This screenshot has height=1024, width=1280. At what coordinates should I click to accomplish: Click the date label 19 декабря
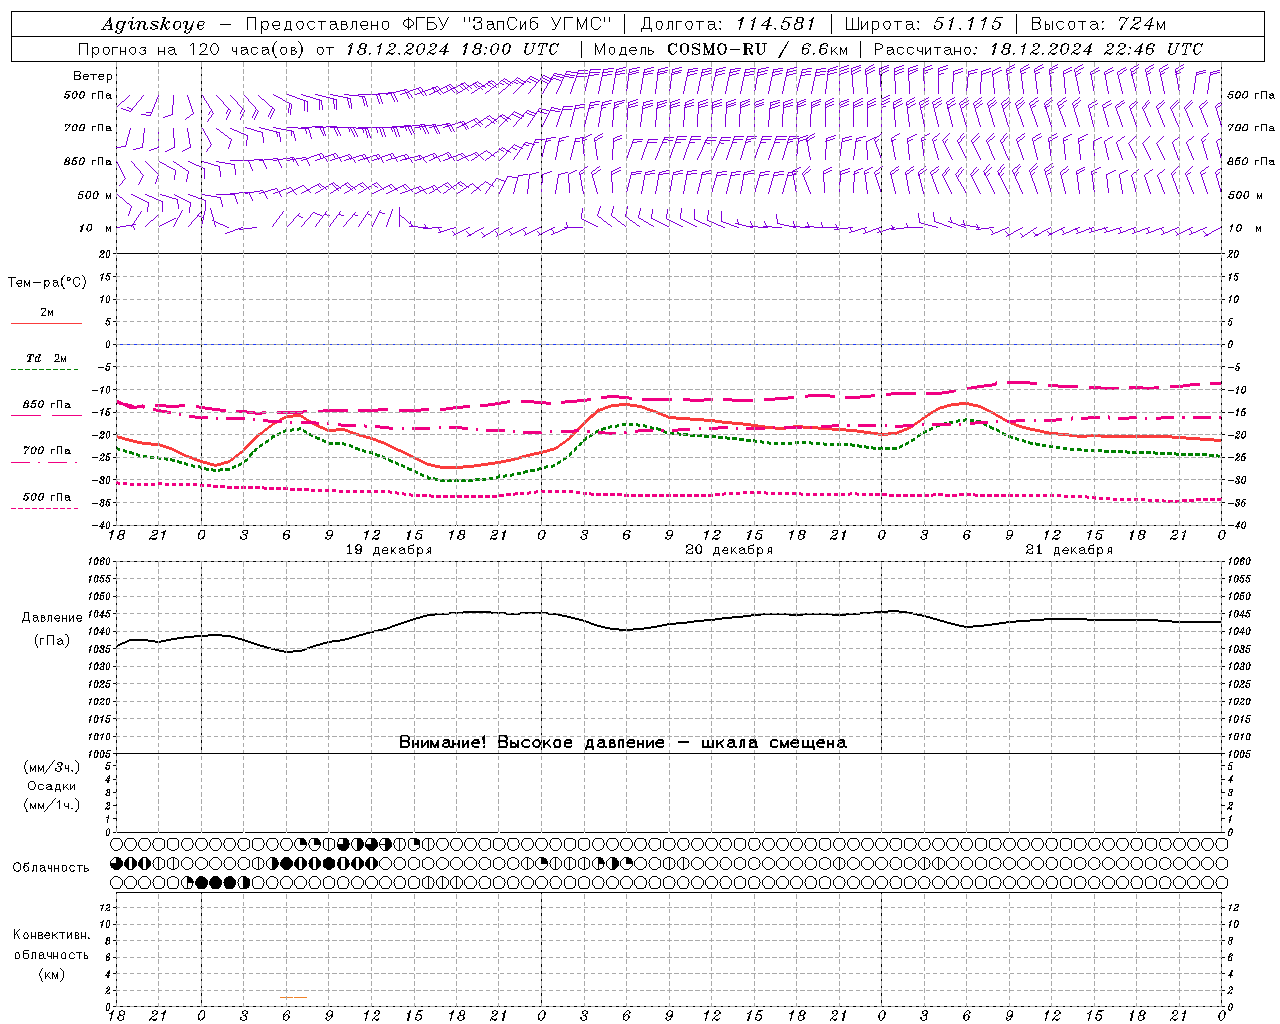tap(389, 550)
